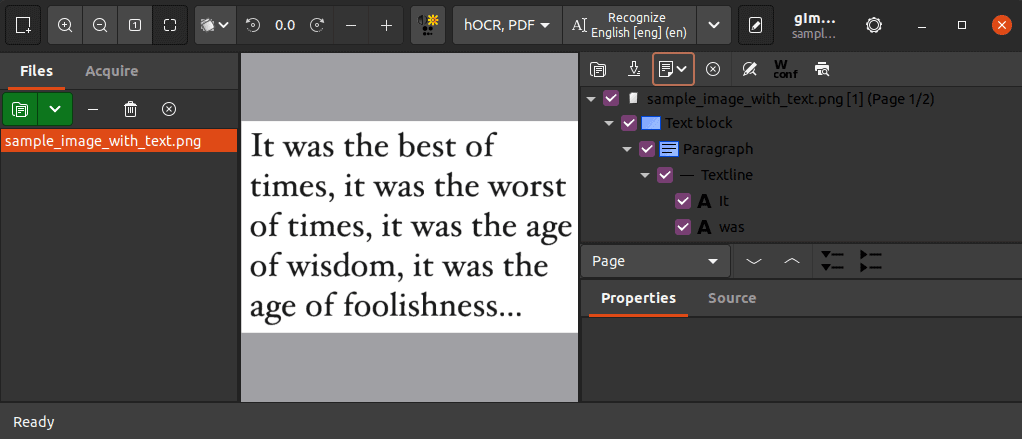Viewport: 1022px width, 439px height.
Task: Uncheck the Paragraph checkbox
Action: (647, 150)
